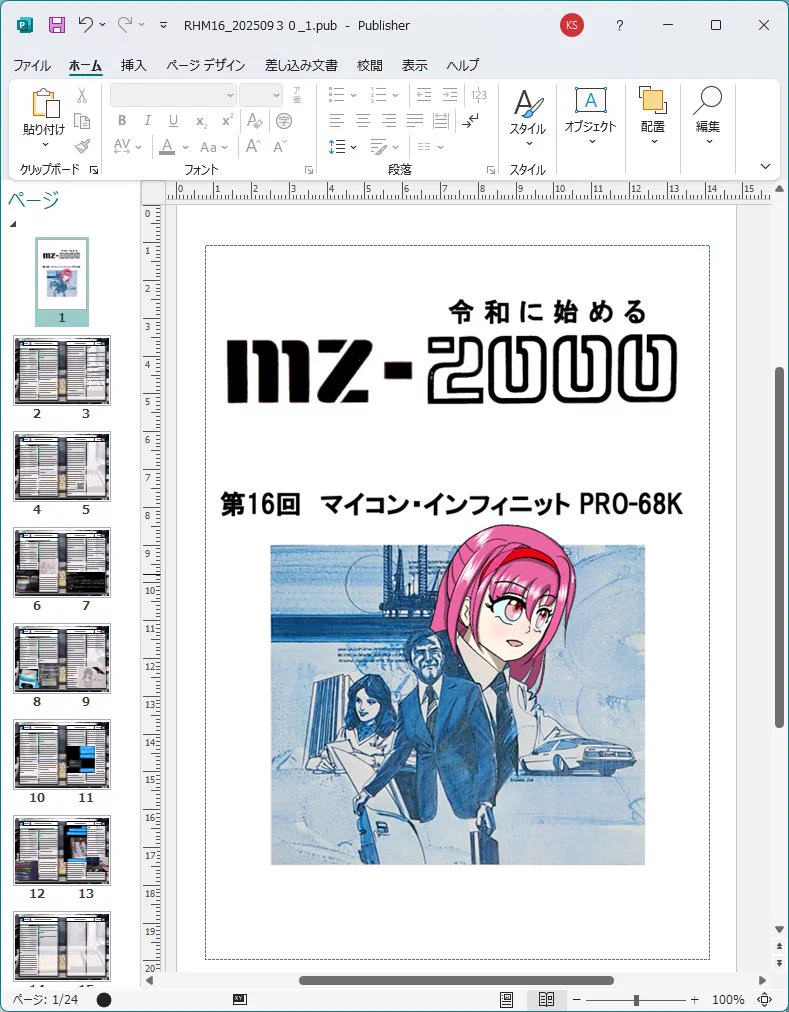Click the Clear Formatting icon
This screenshot has width=789, height=1012.
click(254, 120)
